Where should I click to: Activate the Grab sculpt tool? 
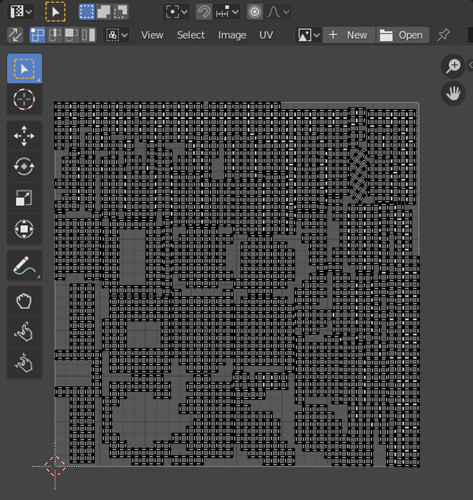[x=24, y=301]
